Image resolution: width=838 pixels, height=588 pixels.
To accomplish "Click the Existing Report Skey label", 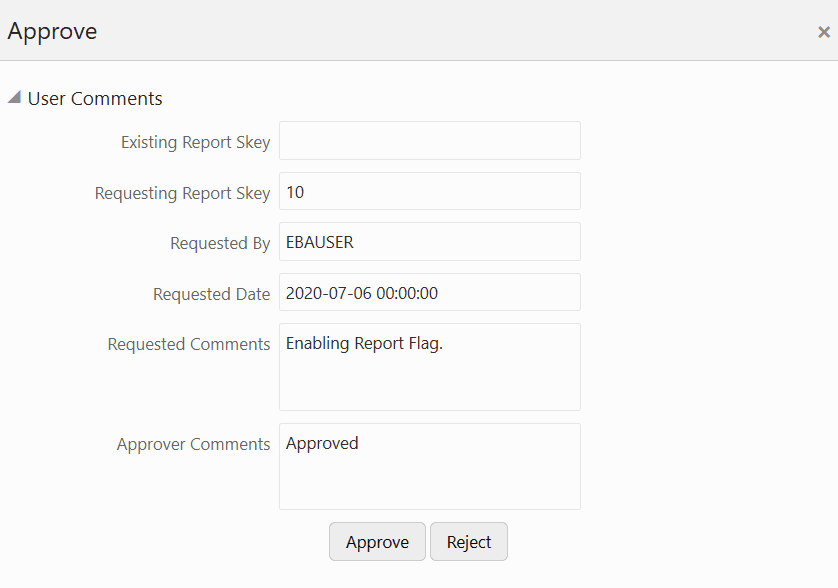I will [195, 142].
